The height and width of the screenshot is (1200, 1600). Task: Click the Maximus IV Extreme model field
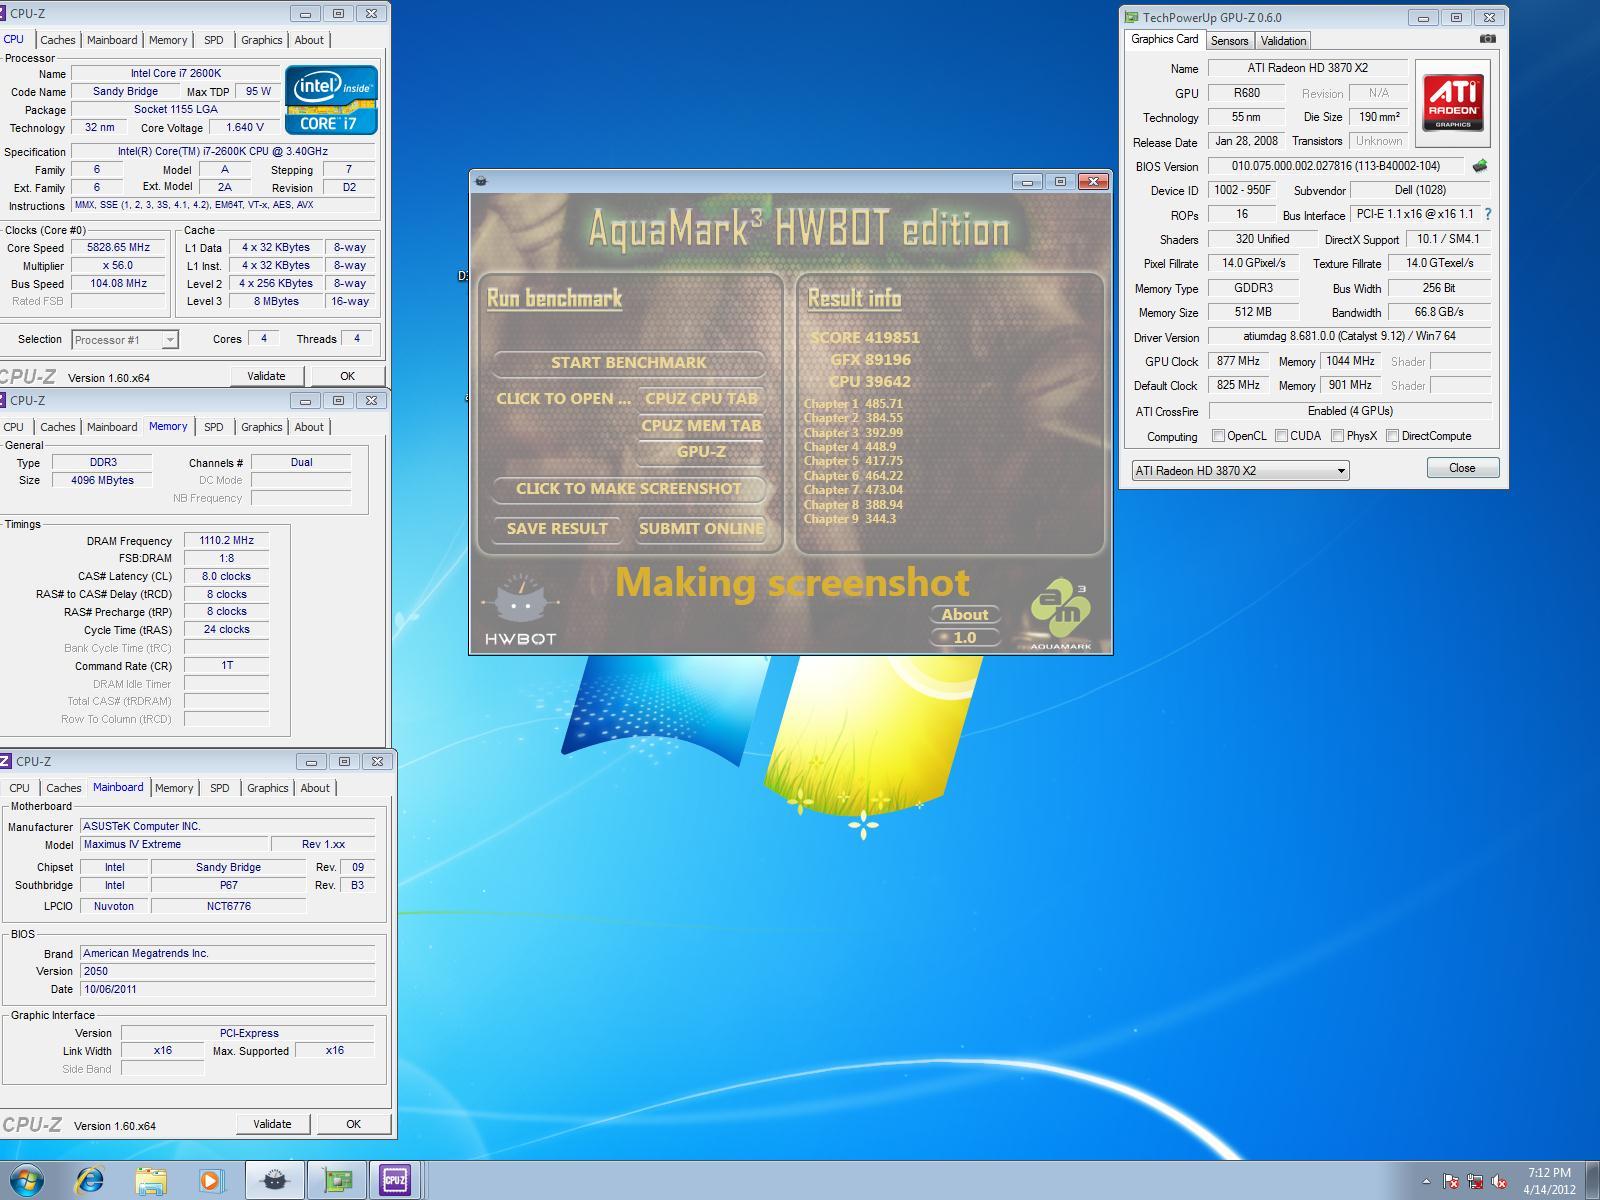[x=174, y=845]
